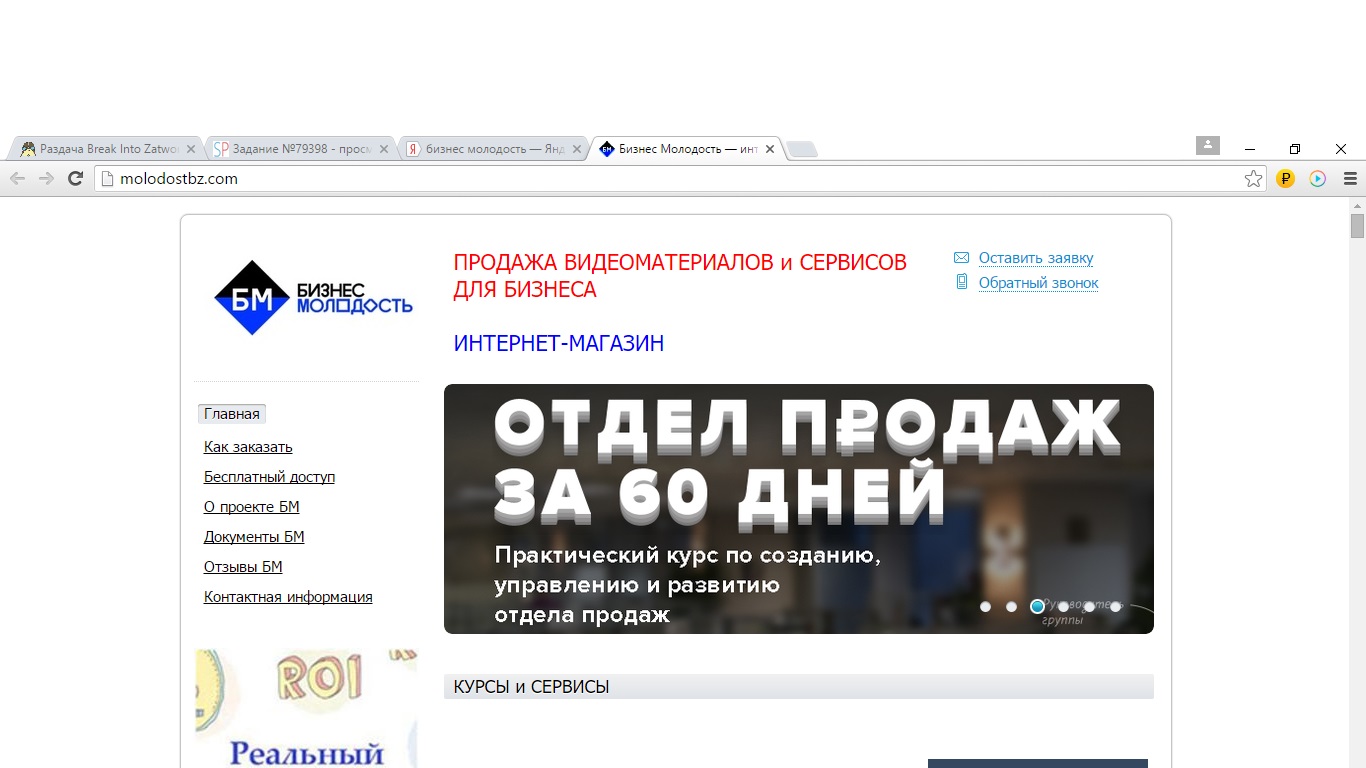Click the envelope icon beside 'Оставить заявку'
Viewport: 1366px width, 768px height.
(x=962, y=258)
